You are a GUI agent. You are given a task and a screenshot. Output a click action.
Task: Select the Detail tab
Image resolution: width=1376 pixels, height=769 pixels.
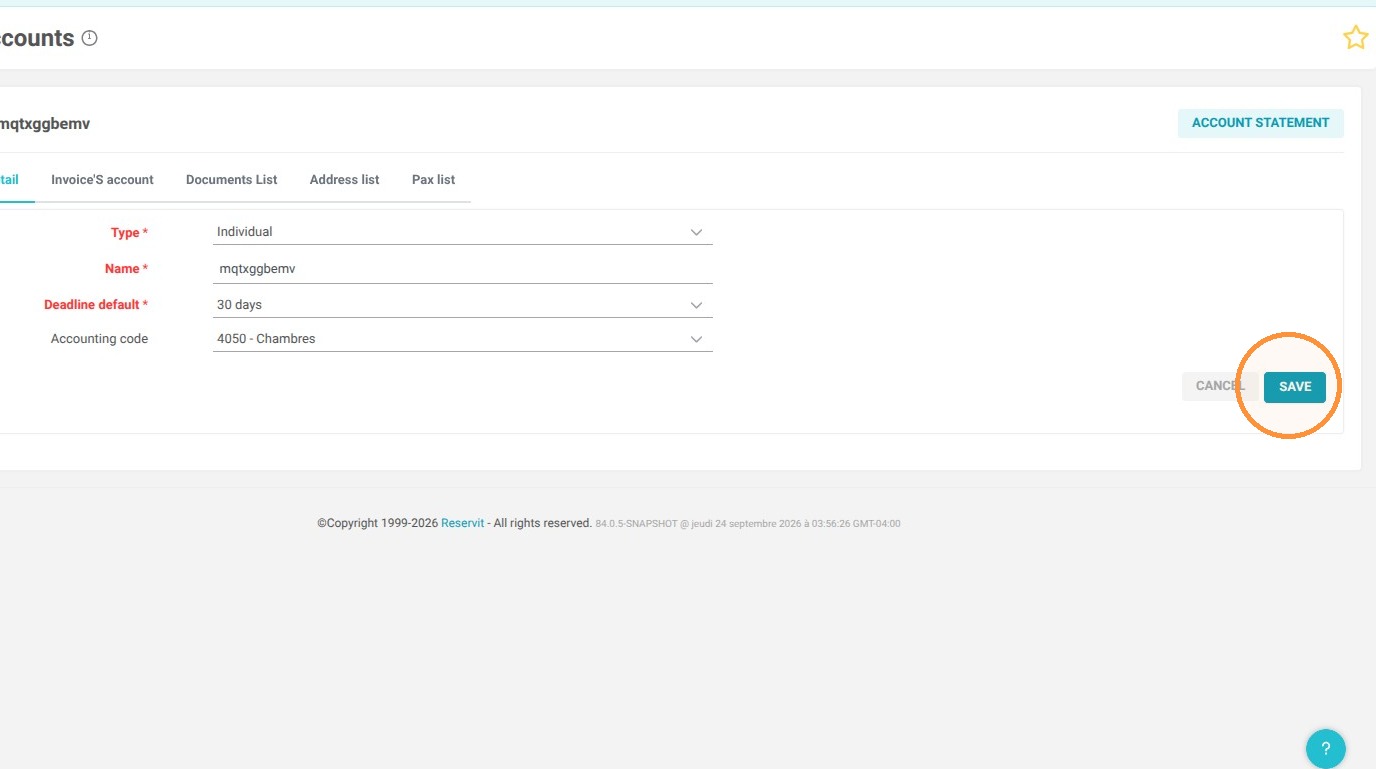point(9,180)
